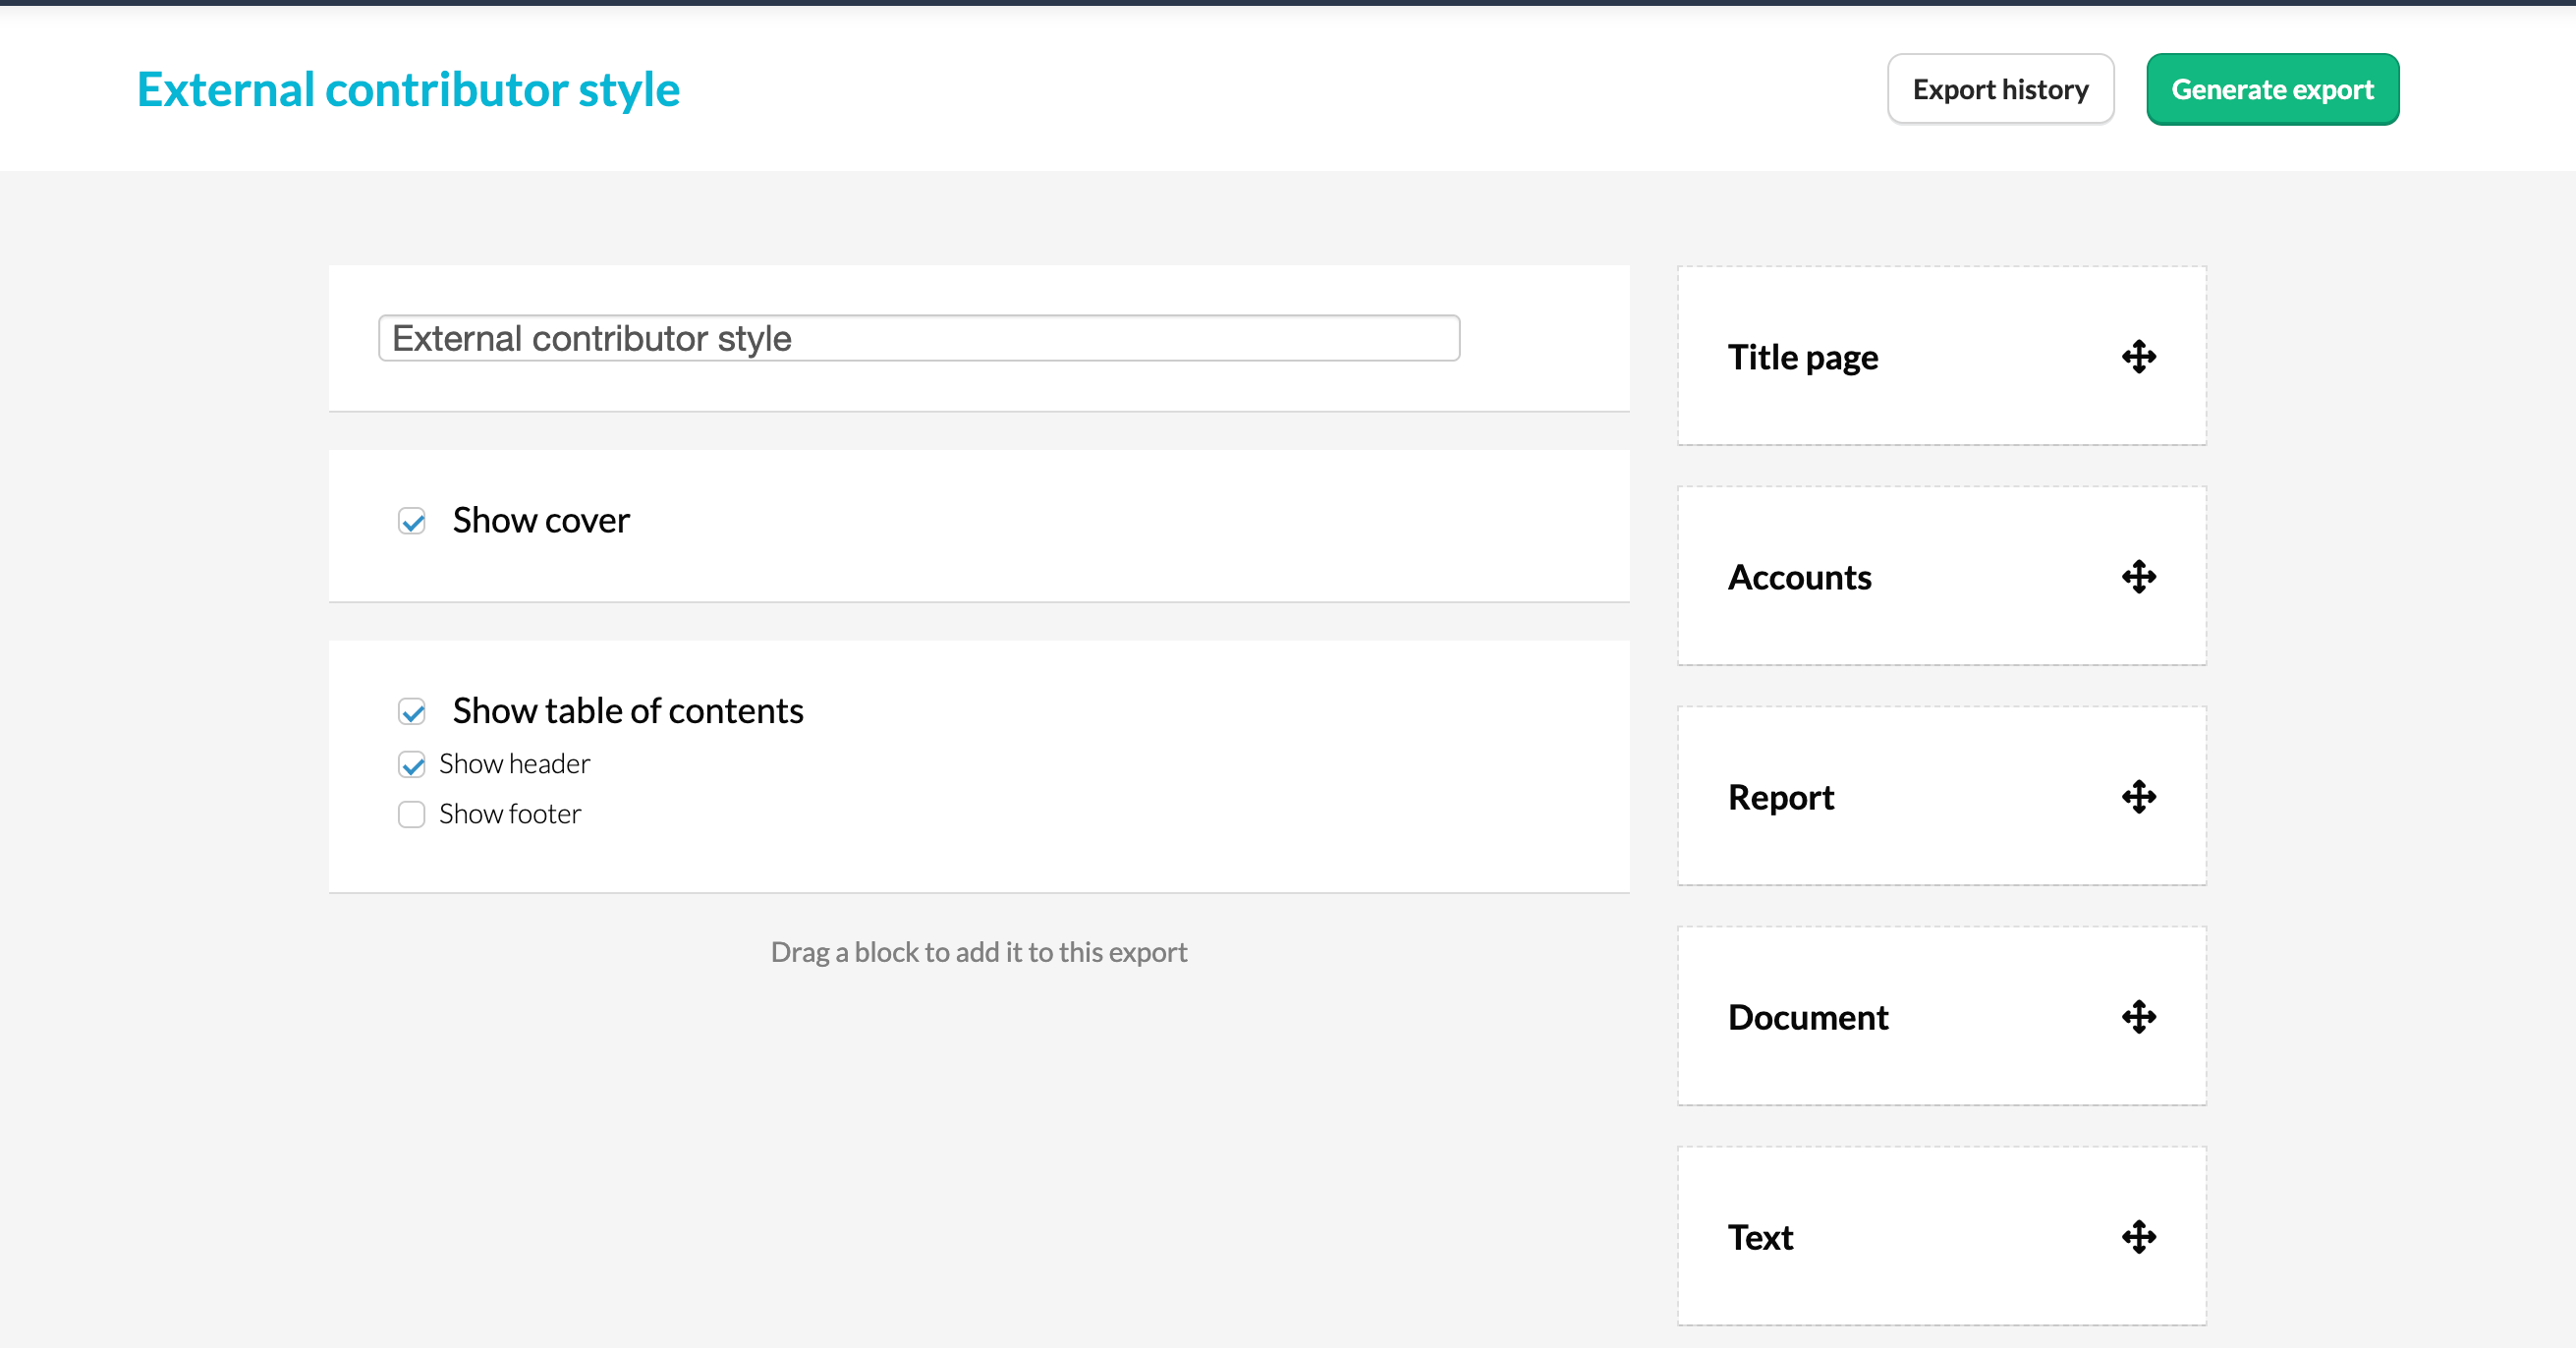The width and height of the screenshot is (2576, 1348).
Task: Enable the Show footer checkbox
Action: (412, 815)
